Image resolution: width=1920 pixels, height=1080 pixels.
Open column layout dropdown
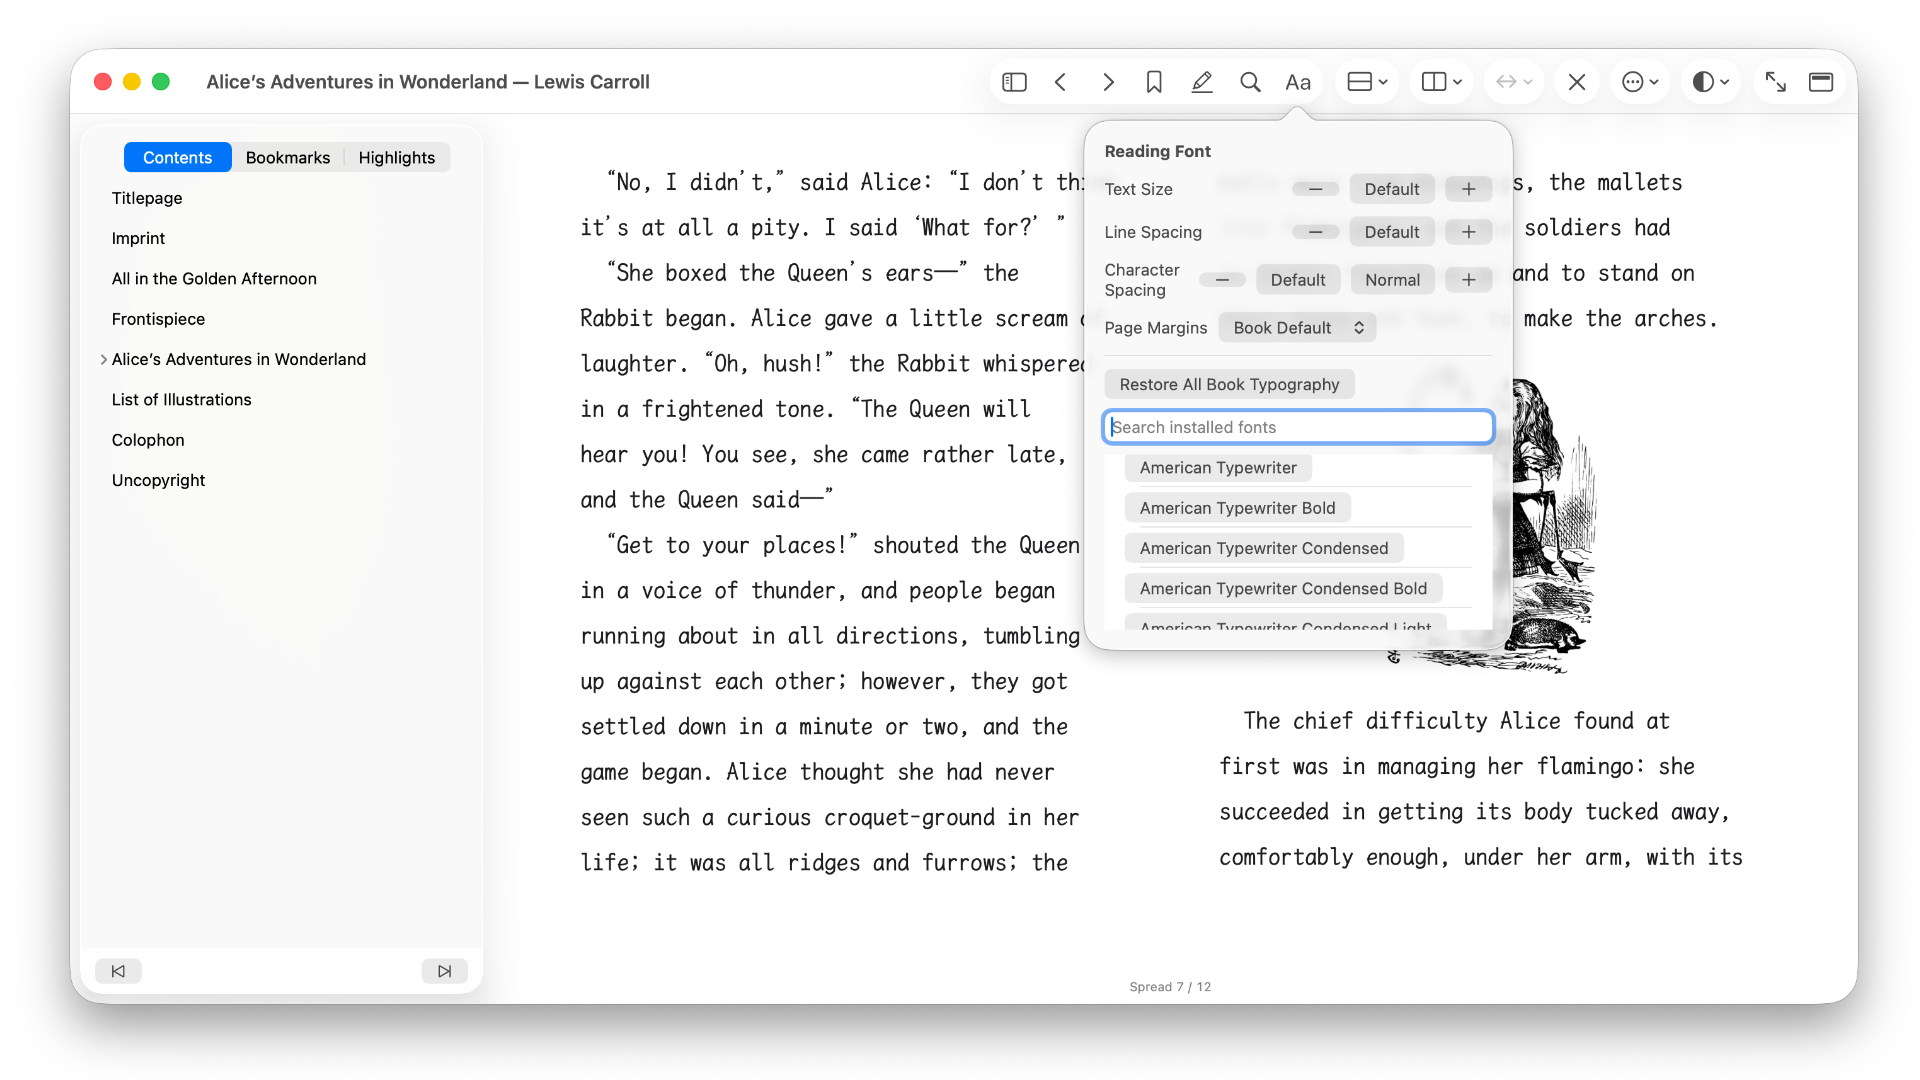(x=1442, y=82)
